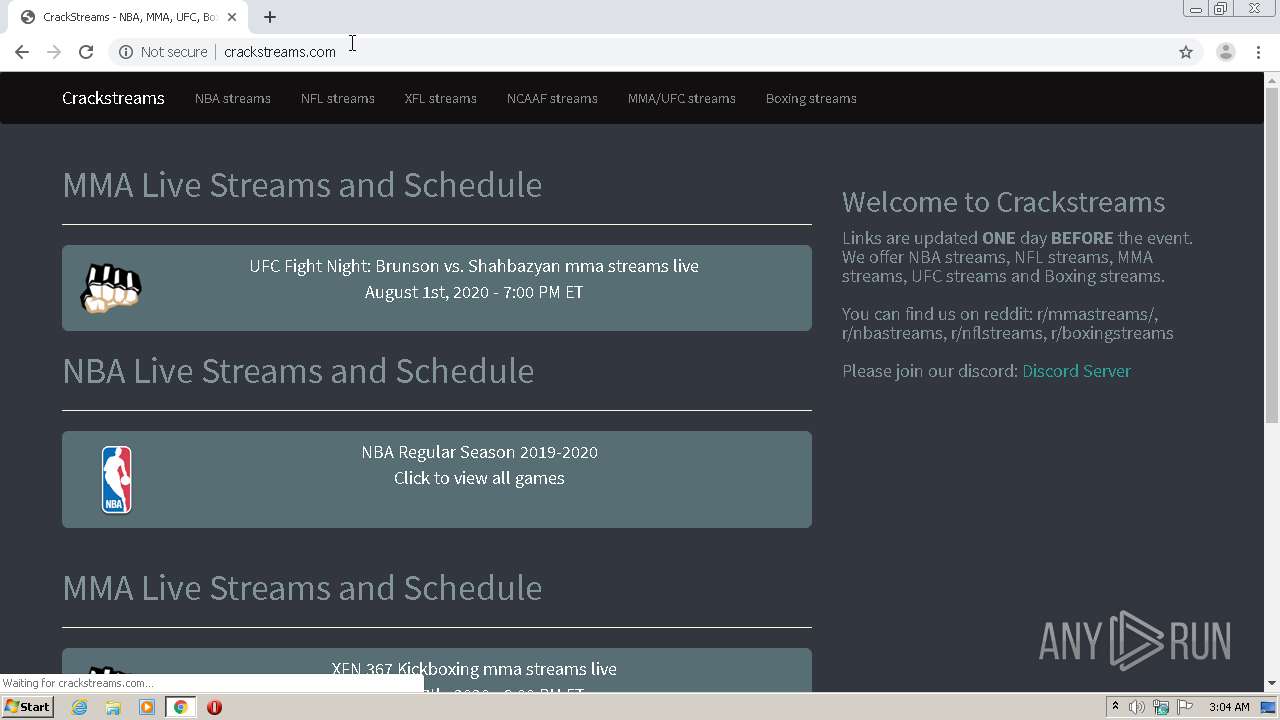
Task: Open the Chrome profile avatar
Action: pos(1225,52)
